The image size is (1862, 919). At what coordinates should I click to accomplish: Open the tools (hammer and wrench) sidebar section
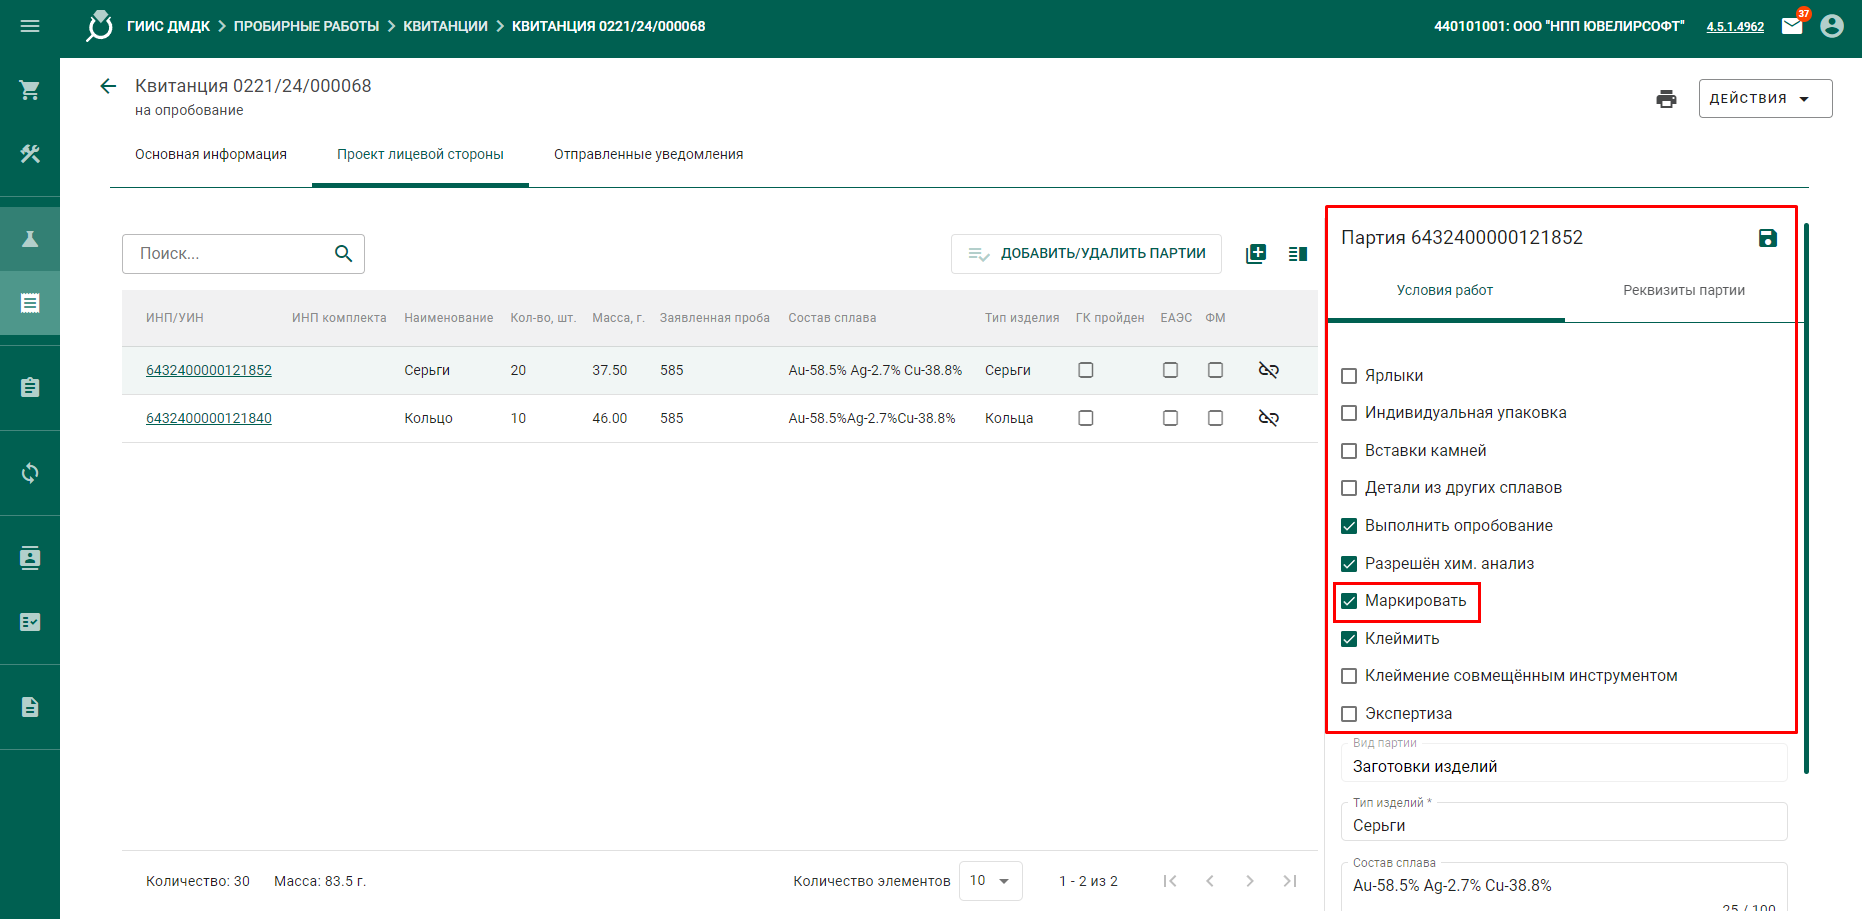[30, 154]
